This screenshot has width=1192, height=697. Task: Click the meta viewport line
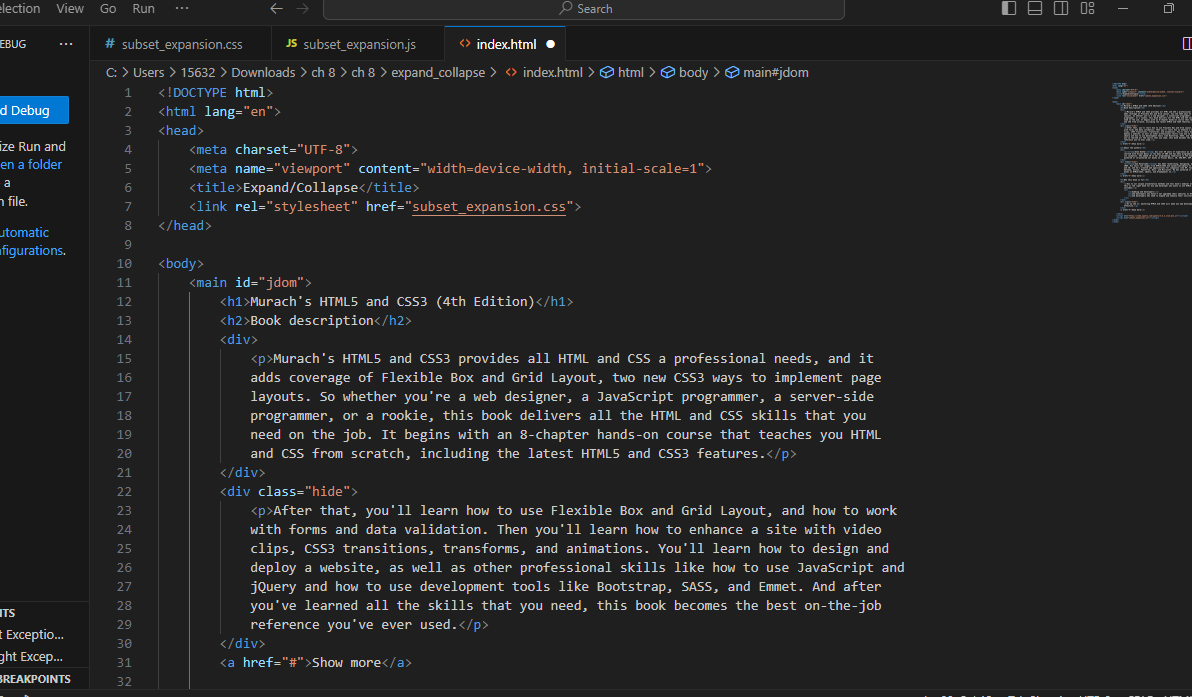pos(451,169)
